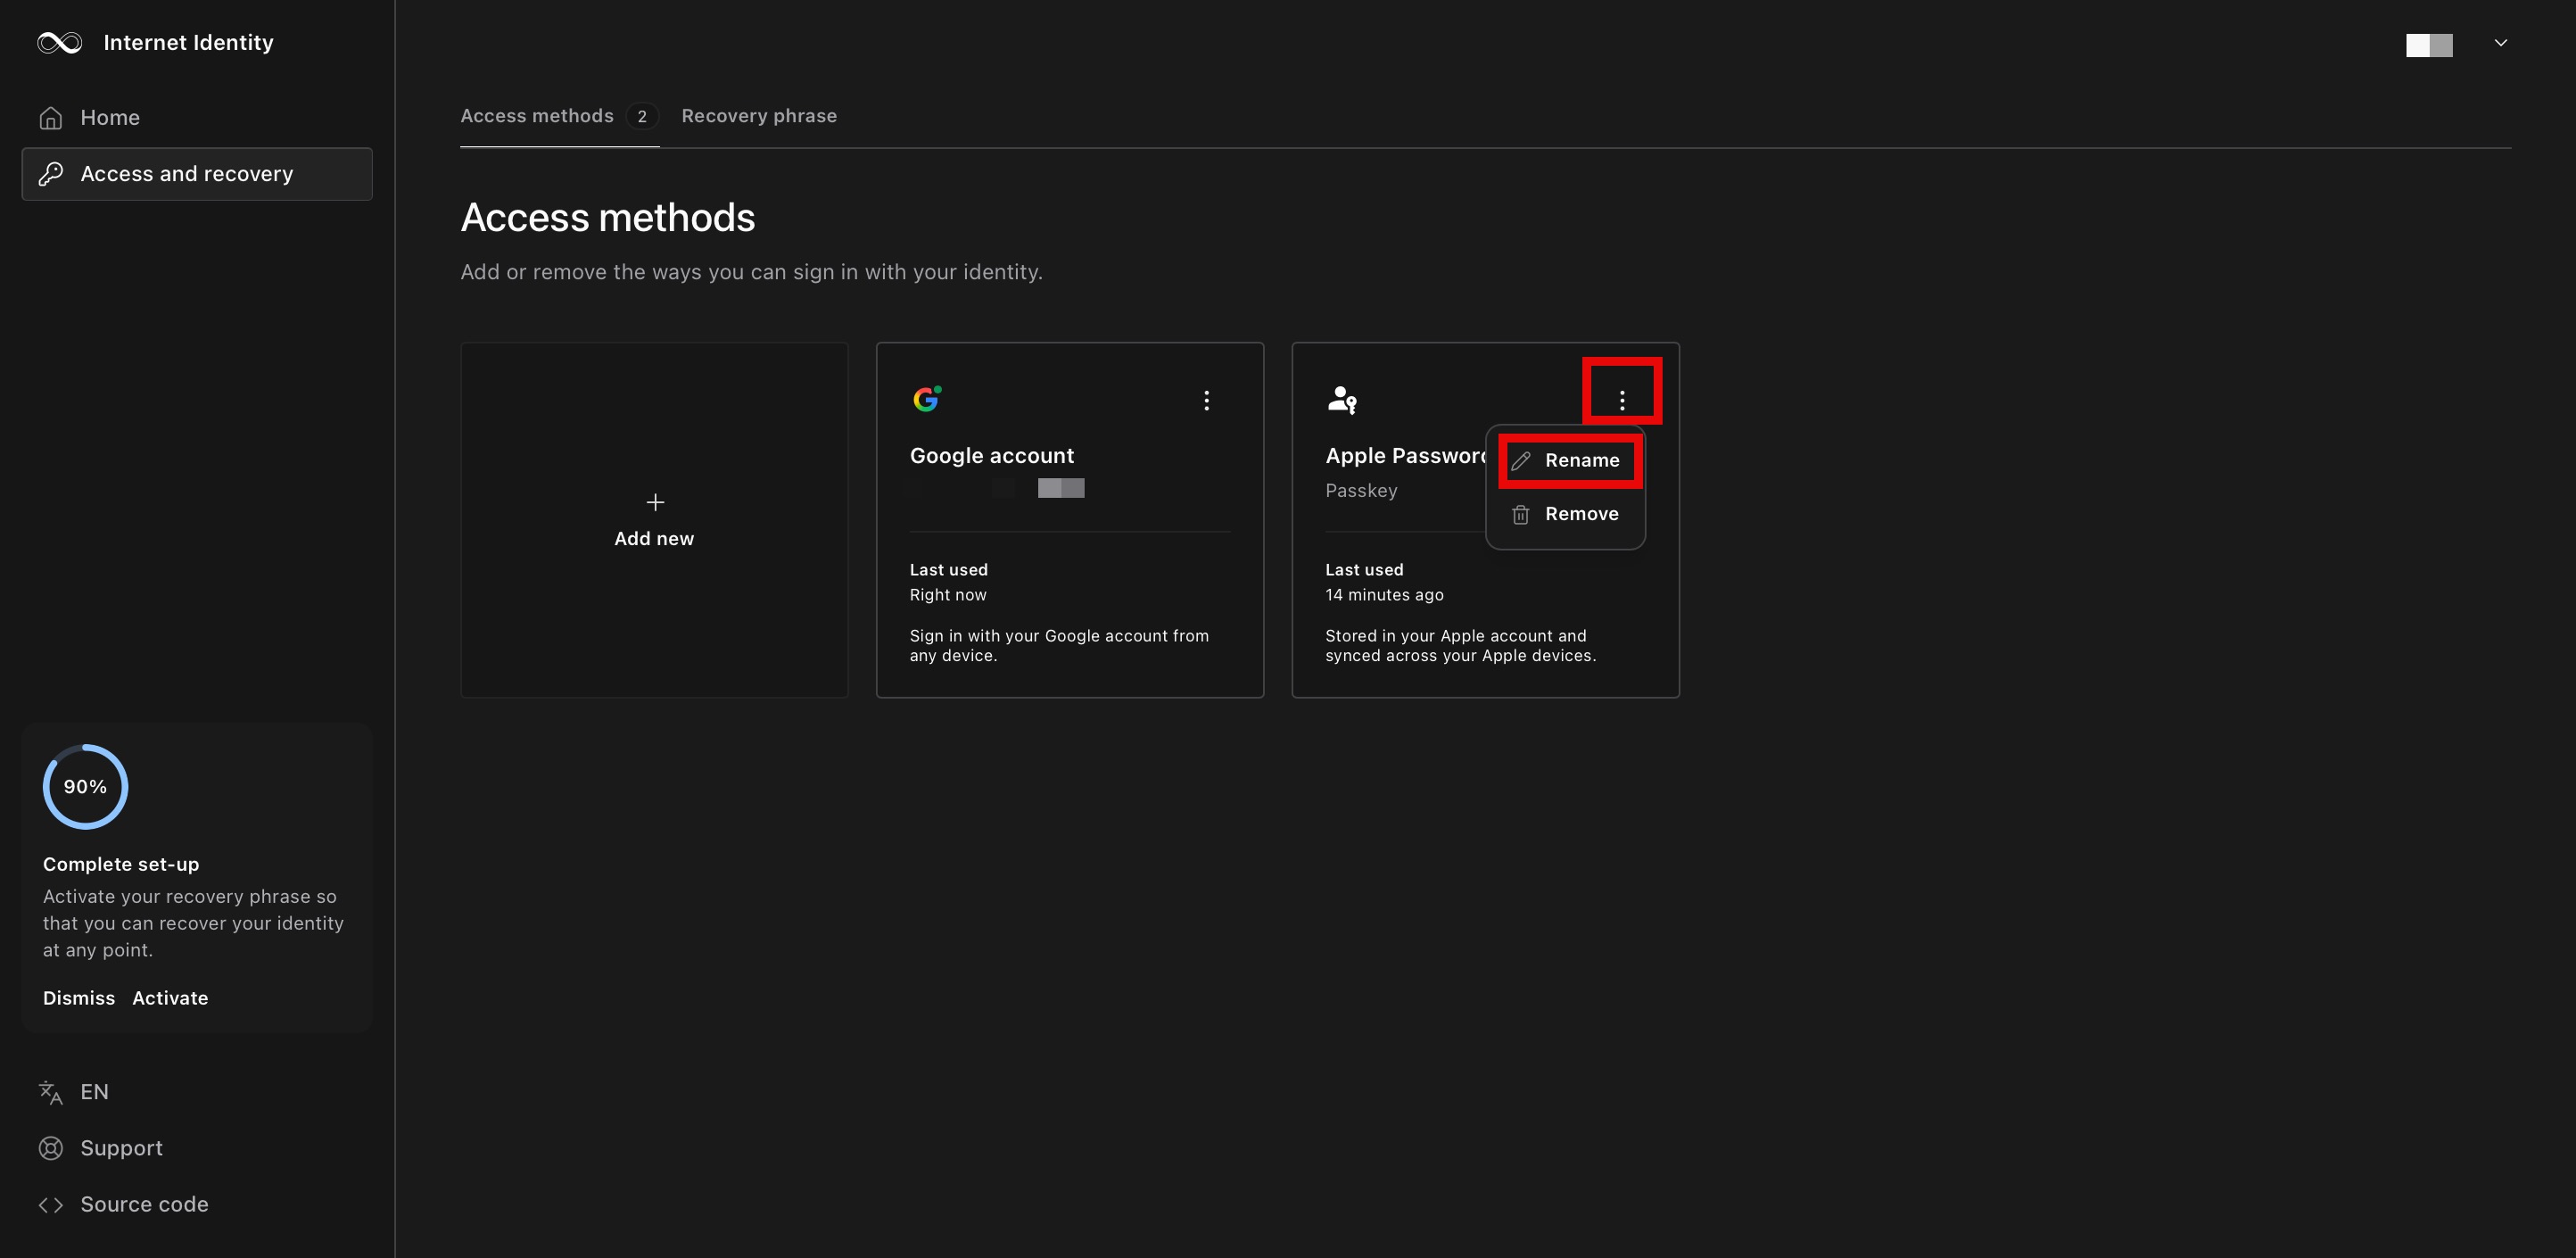Screen dimensions: 2576x1258
Task: Activate the recovery phrase
Action: 170,998
